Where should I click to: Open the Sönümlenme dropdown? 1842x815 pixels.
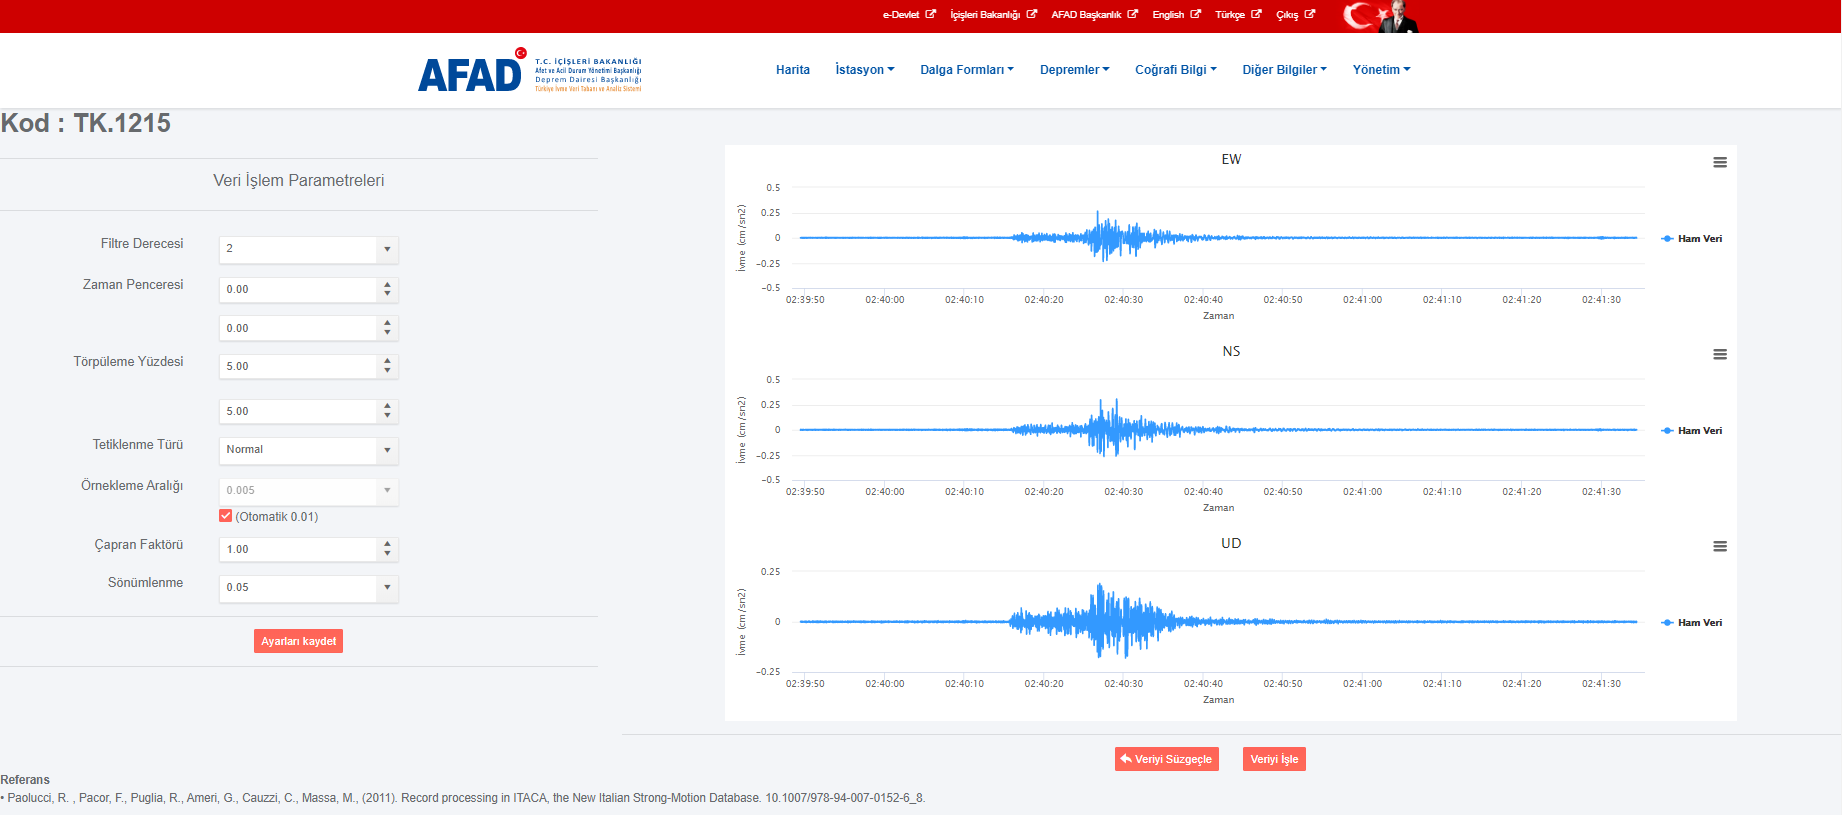click(x=308, y=588)
